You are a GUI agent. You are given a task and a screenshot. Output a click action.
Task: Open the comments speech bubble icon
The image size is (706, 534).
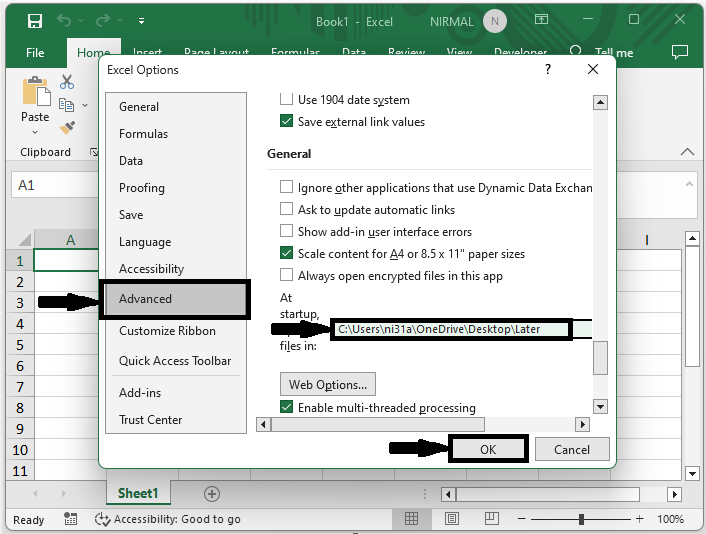click(x=679, y=52)
